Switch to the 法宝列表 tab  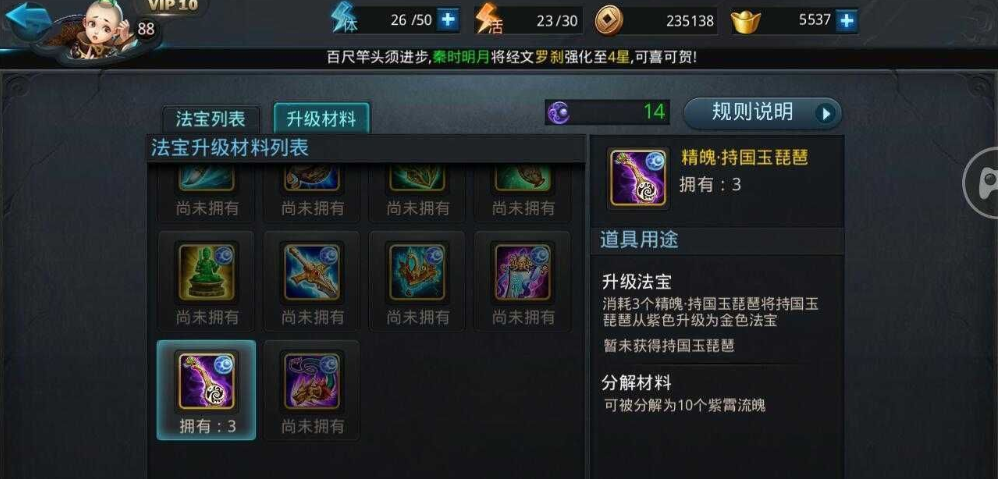coord(211,119)
